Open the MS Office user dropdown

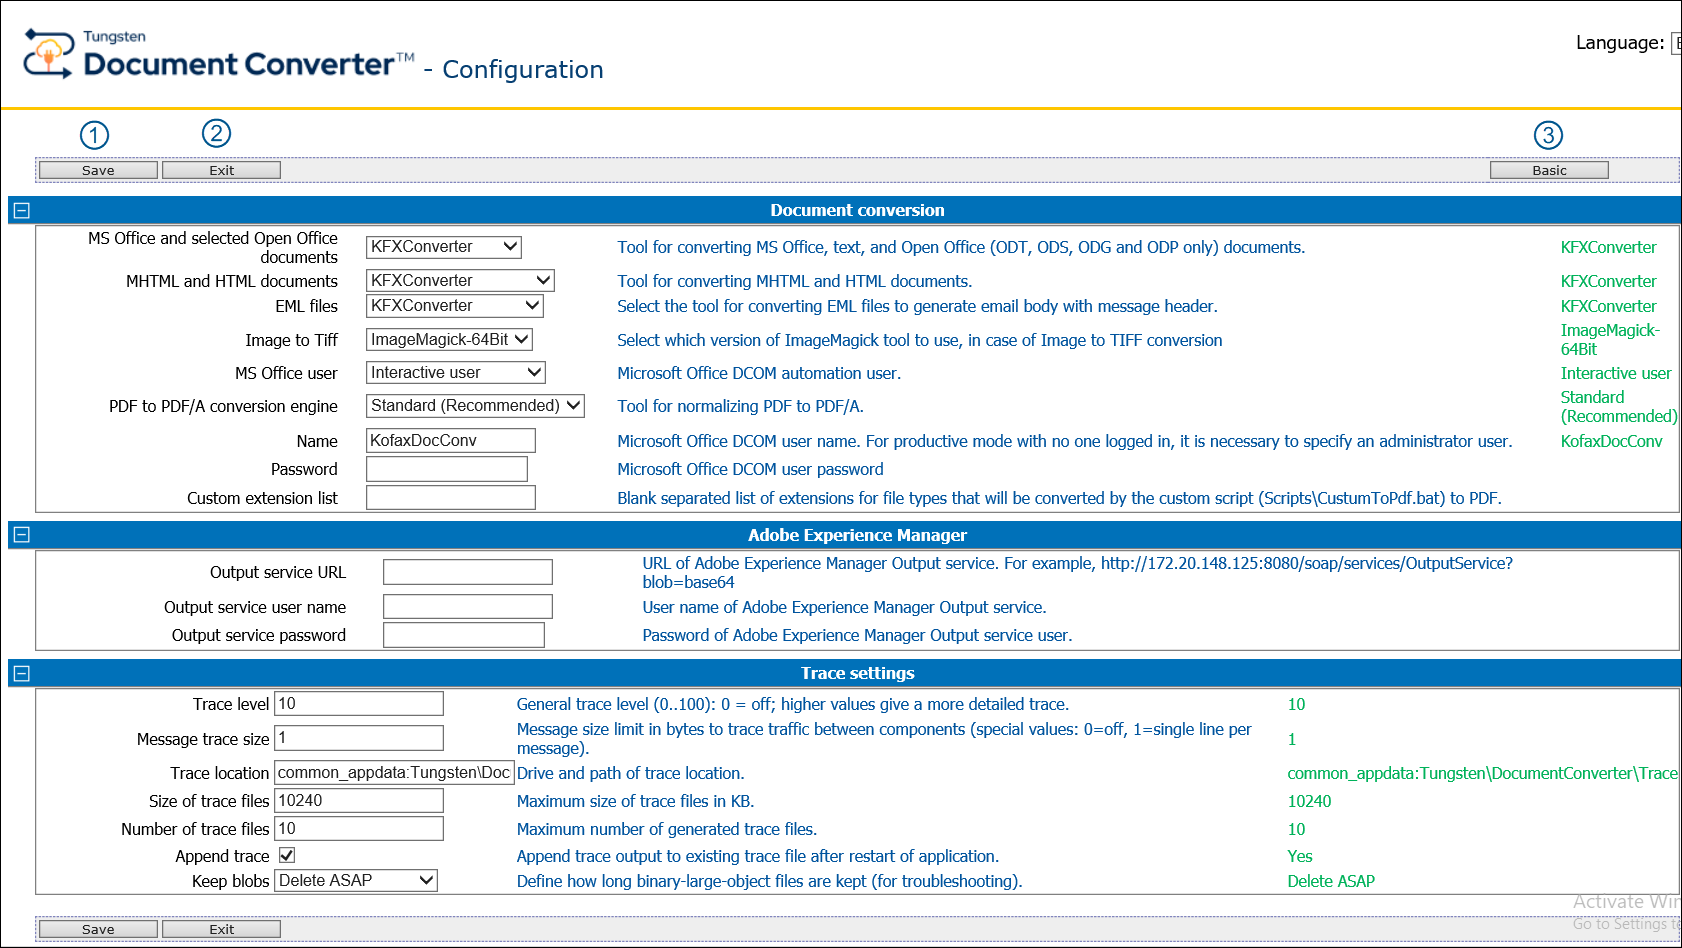tap(455, 373)
